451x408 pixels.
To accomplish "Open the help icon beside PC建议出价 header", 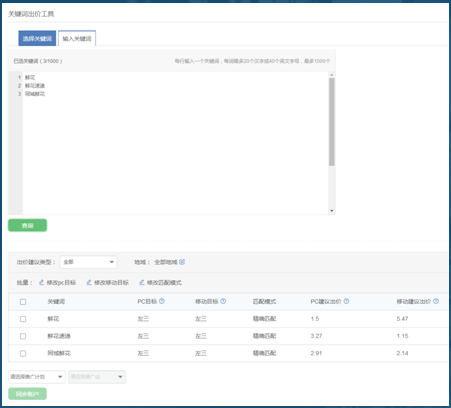I will (x=346, y=301).
